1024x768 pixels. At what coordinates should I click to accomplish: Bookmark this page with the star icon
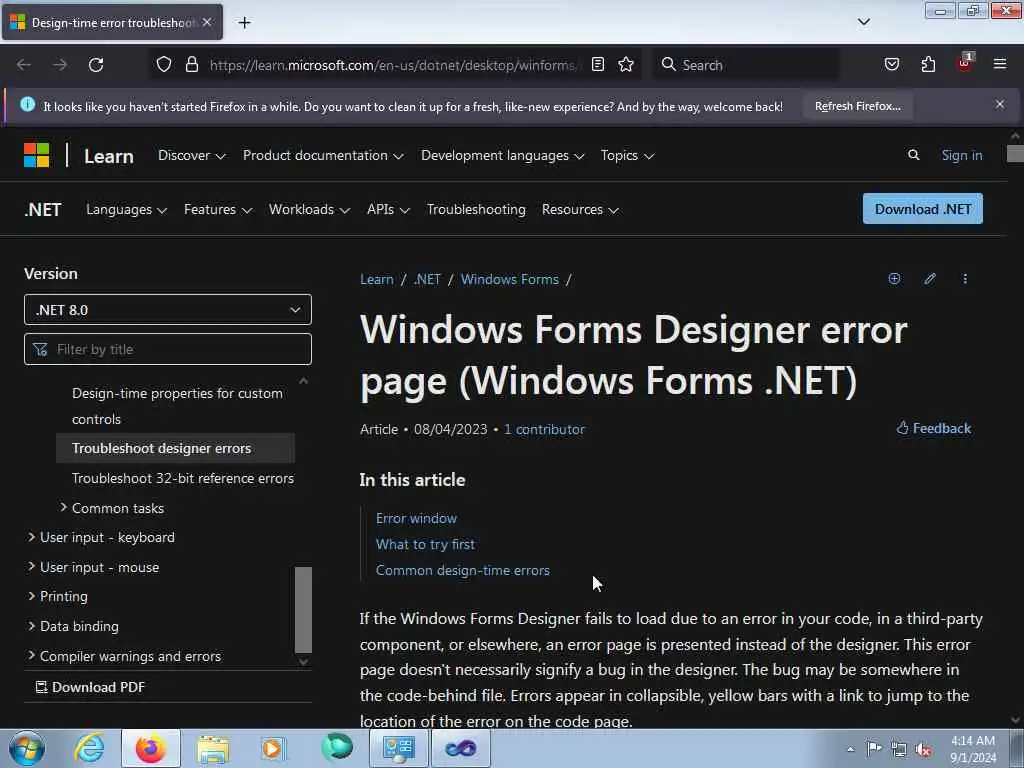click(626, 64)
